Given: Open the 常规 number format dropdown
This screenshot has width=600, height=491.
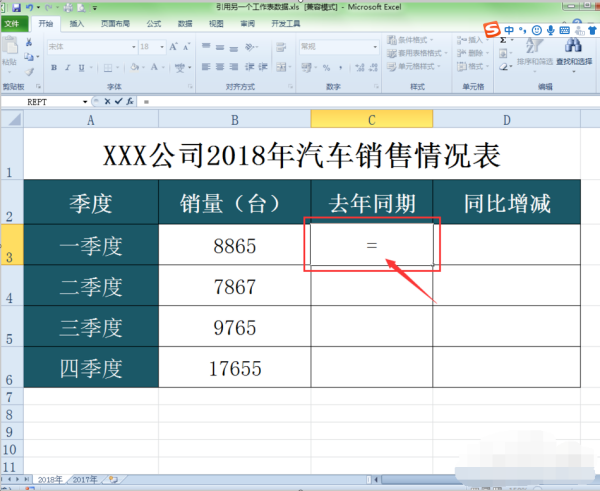Looking at the screenshot, I should [375, 47].
